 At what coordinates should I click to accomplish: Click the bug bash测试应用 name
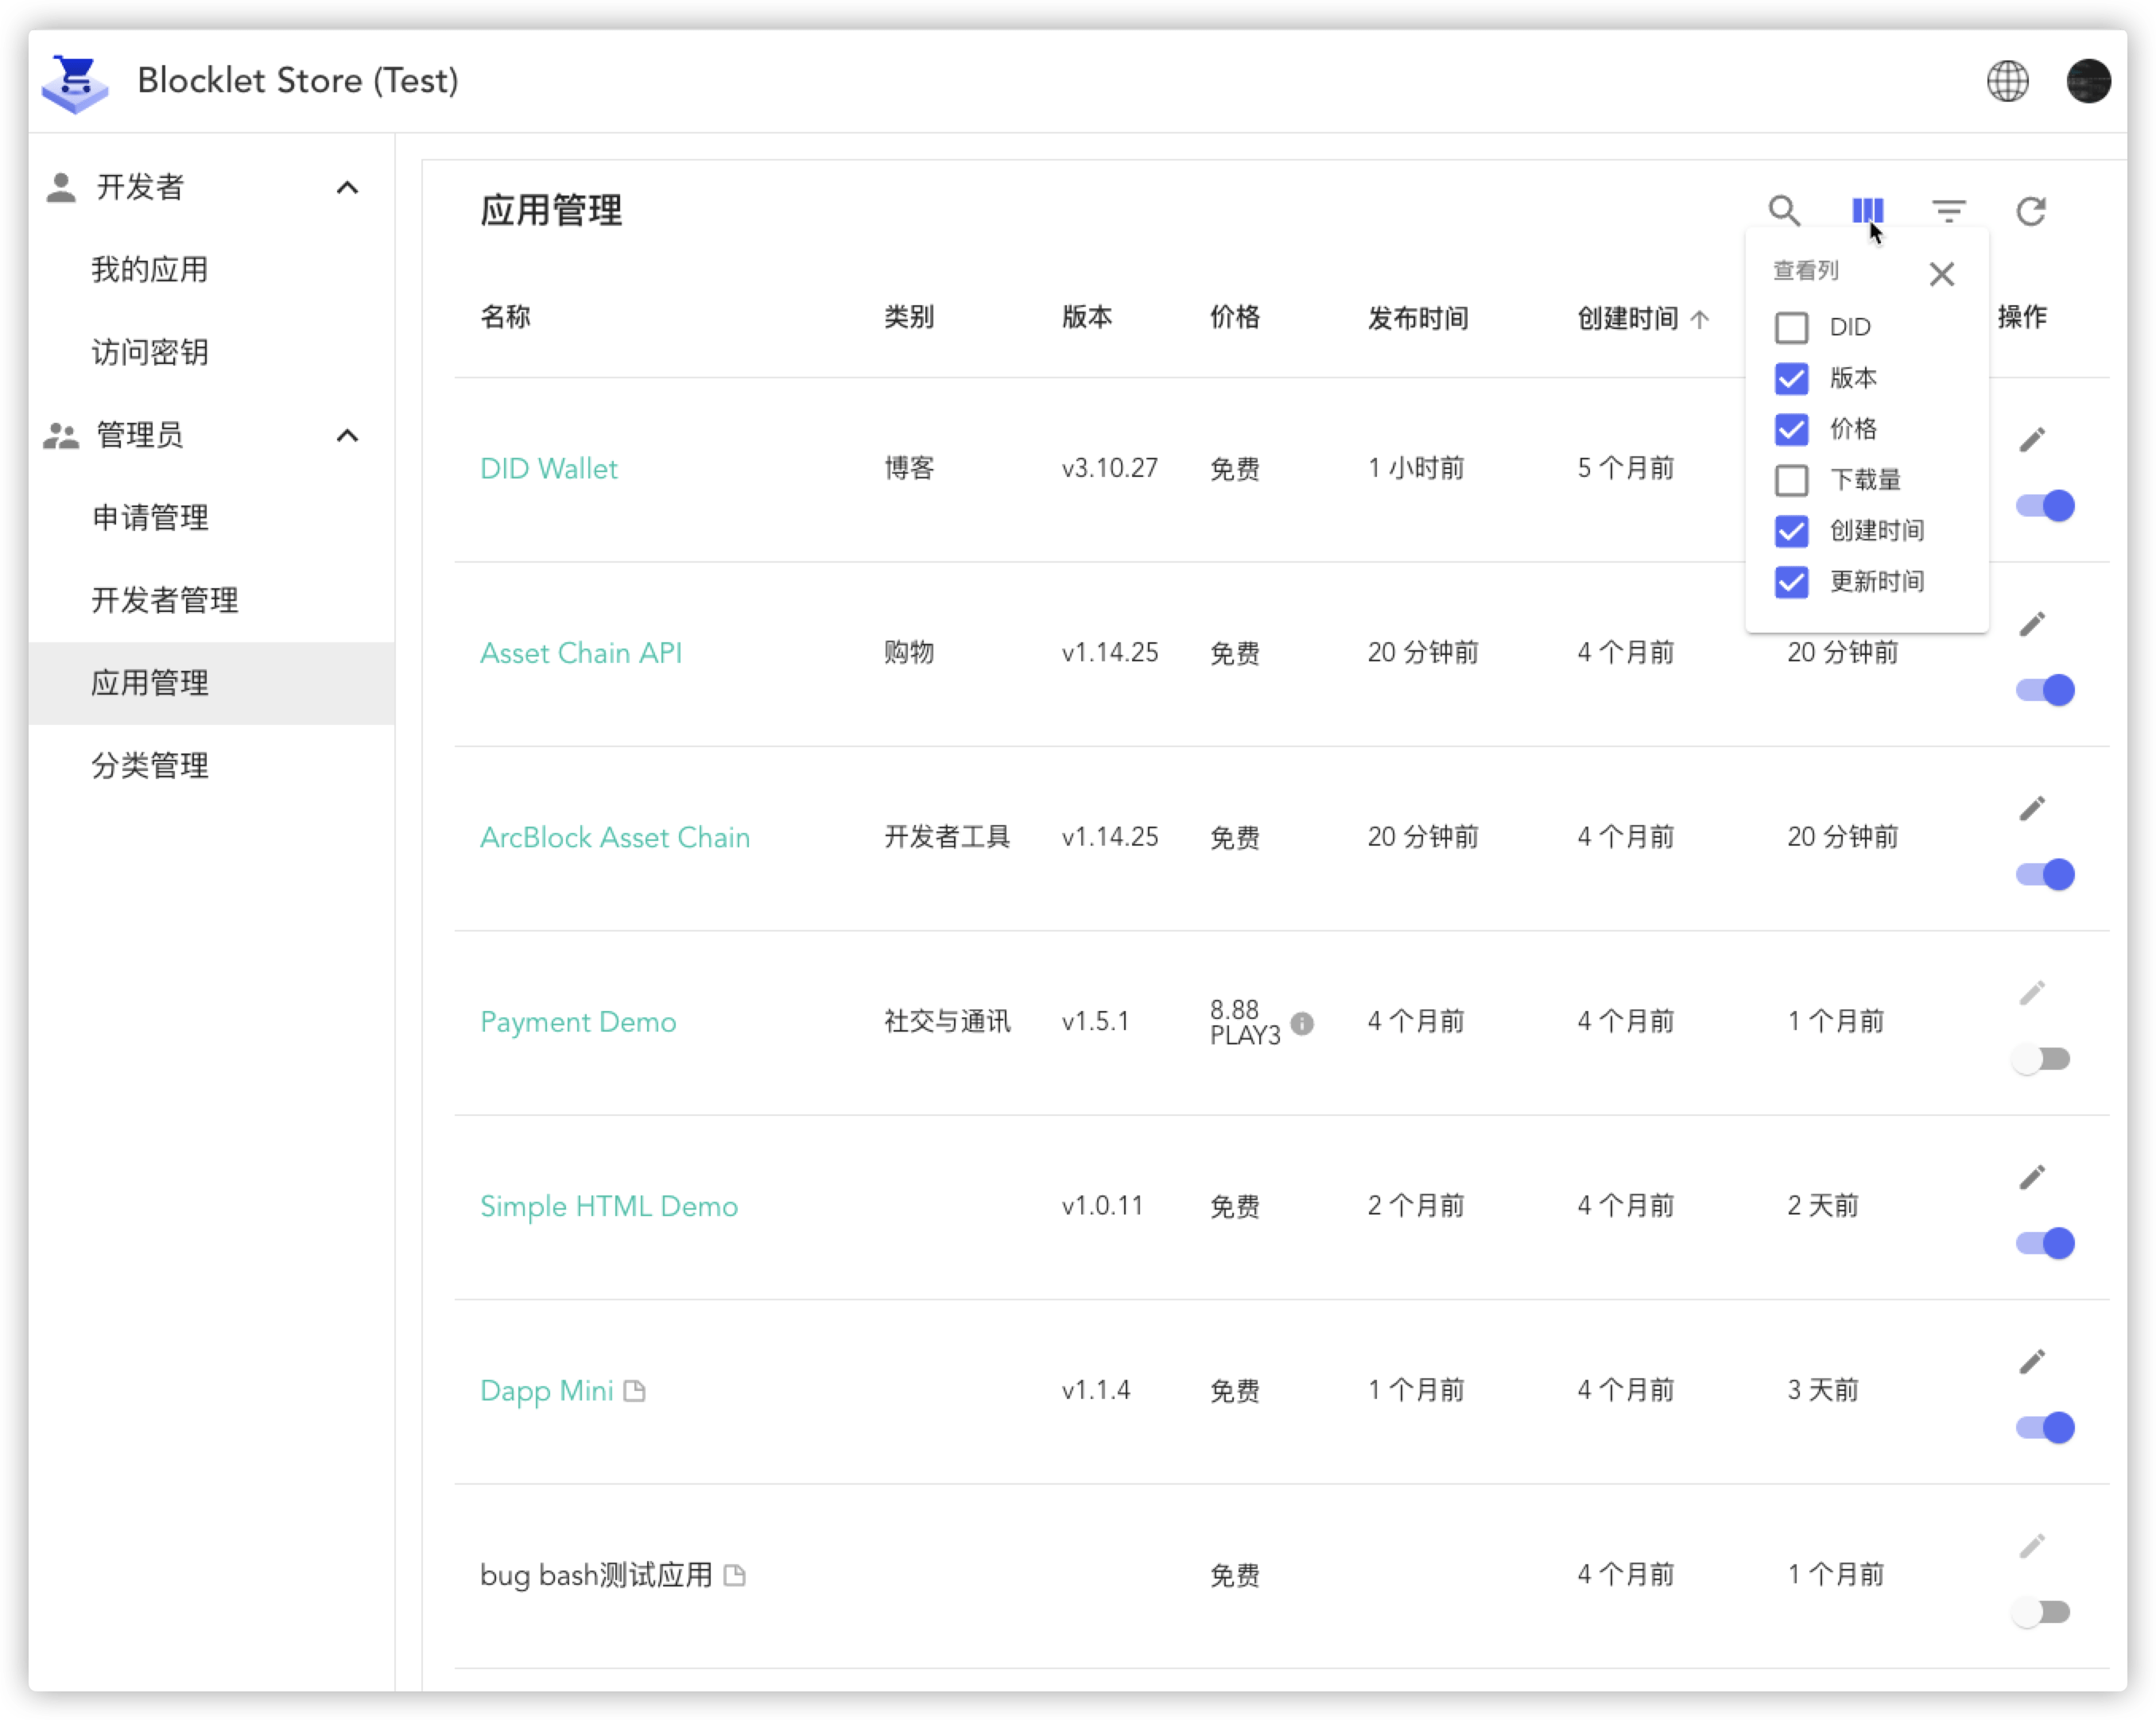pos(596,1576)
